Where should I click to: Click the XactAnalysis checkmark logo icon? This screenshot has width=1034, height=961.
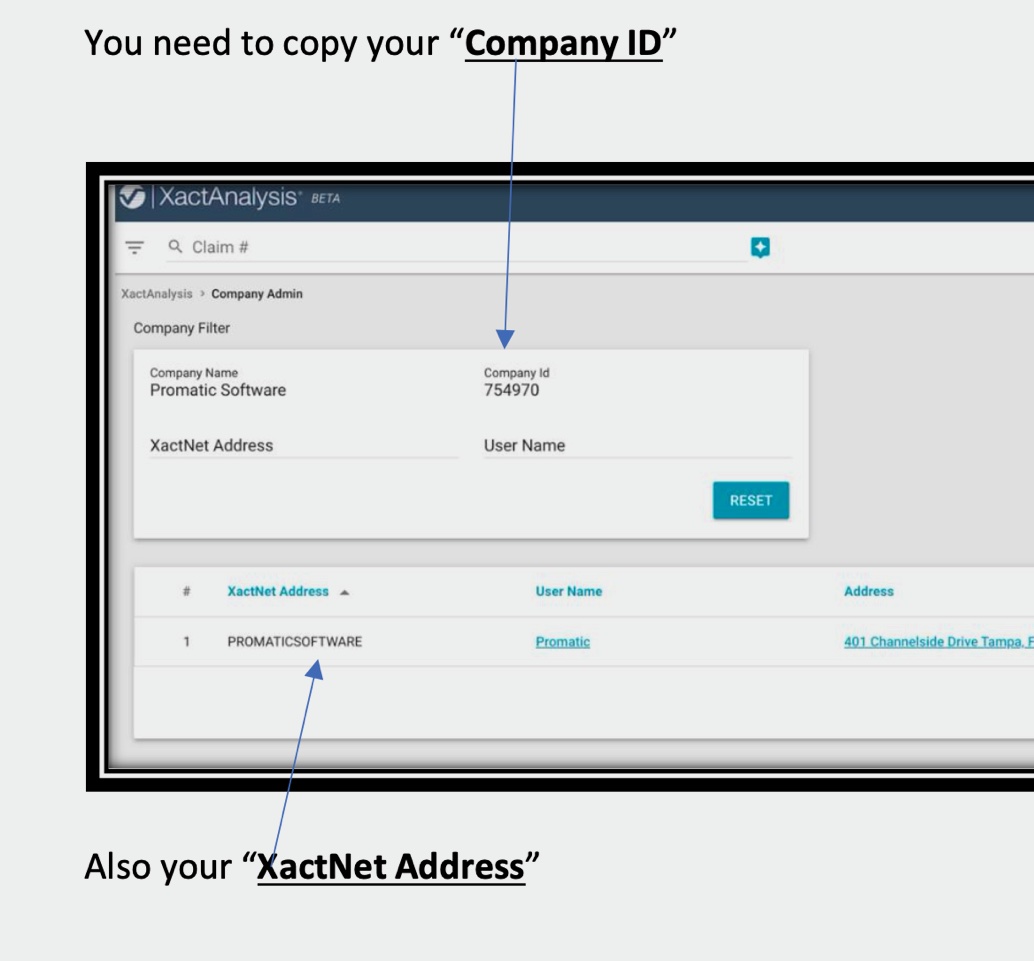pyautogui.click(x=131, y=198)
